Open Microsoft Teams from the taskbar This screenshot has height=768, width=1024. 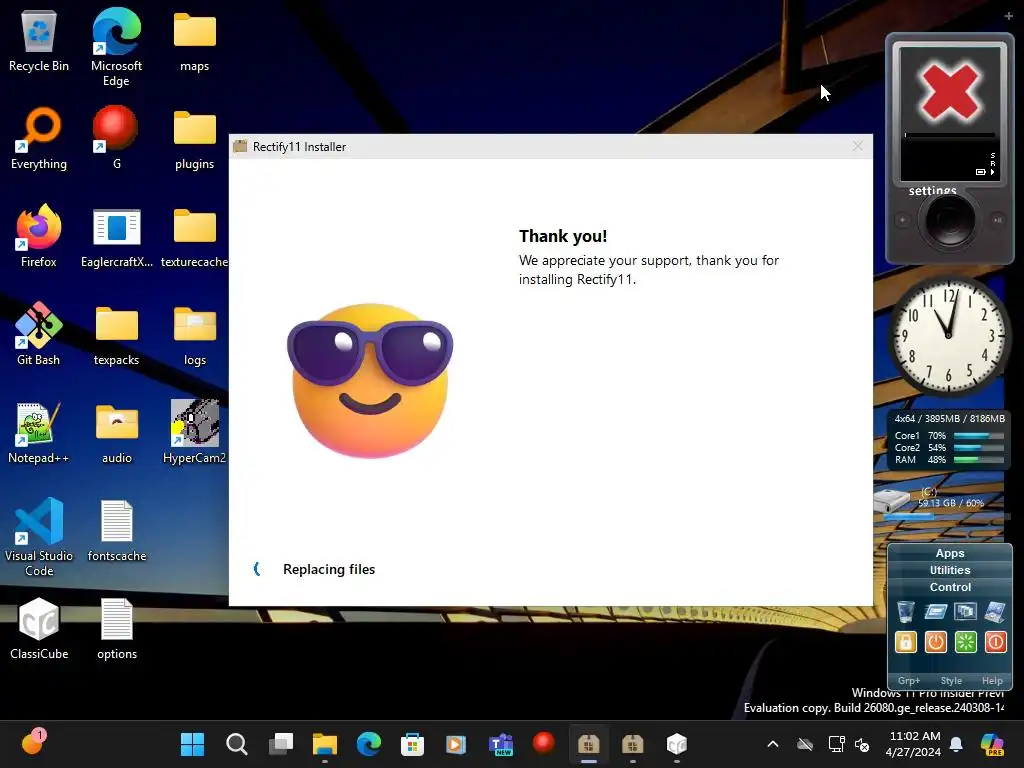500,744
